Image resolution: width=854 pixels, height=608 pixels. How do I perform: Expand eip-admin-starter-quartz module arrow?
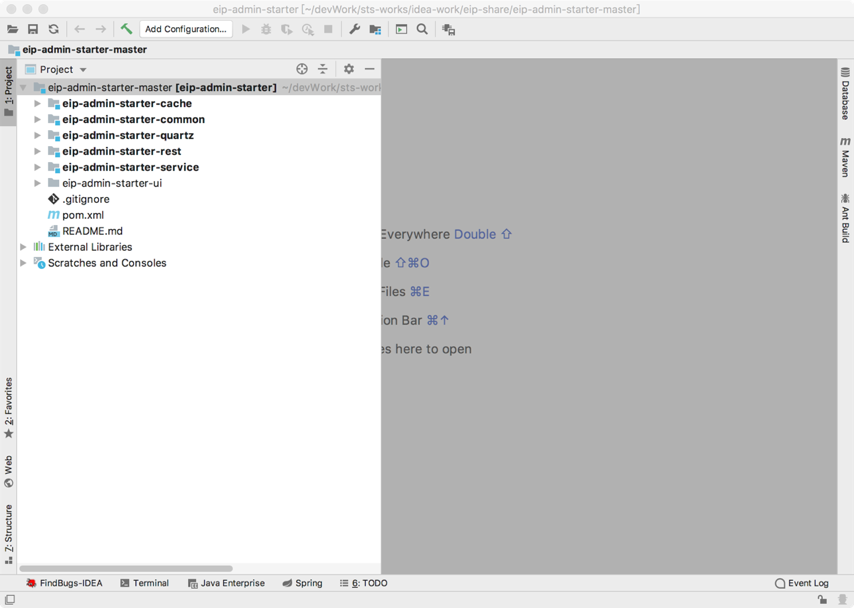[x=37, y=135]
